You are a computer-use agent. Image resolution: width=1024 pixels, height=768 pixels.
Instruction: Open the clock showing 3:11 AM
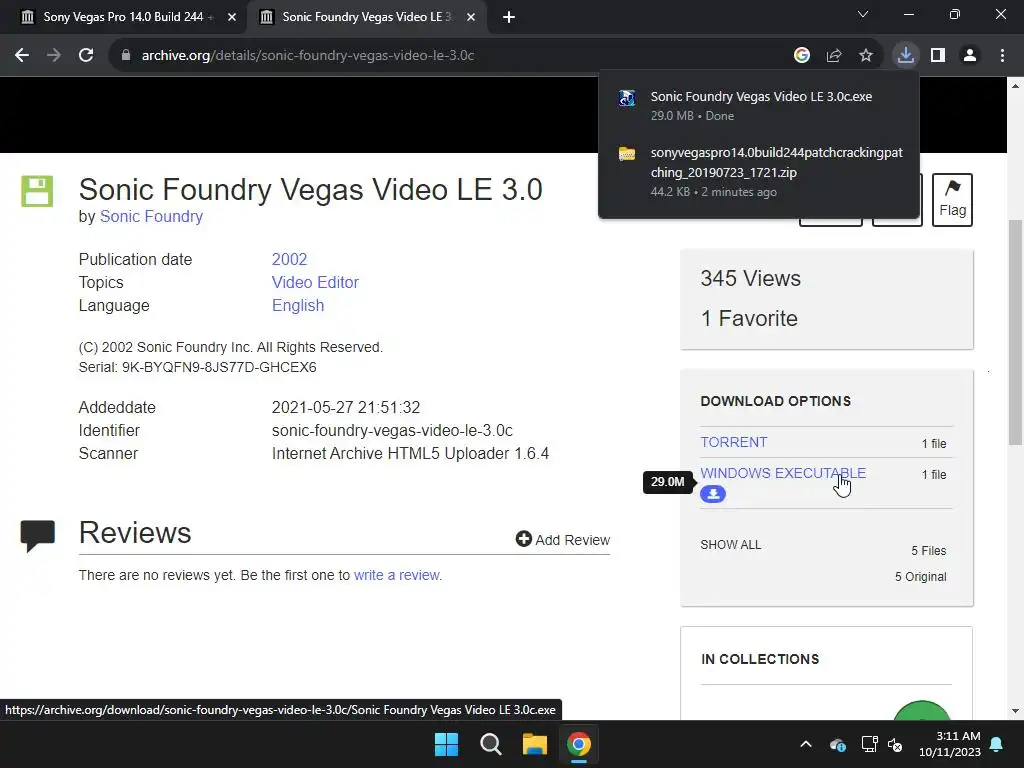pos(950,744)
